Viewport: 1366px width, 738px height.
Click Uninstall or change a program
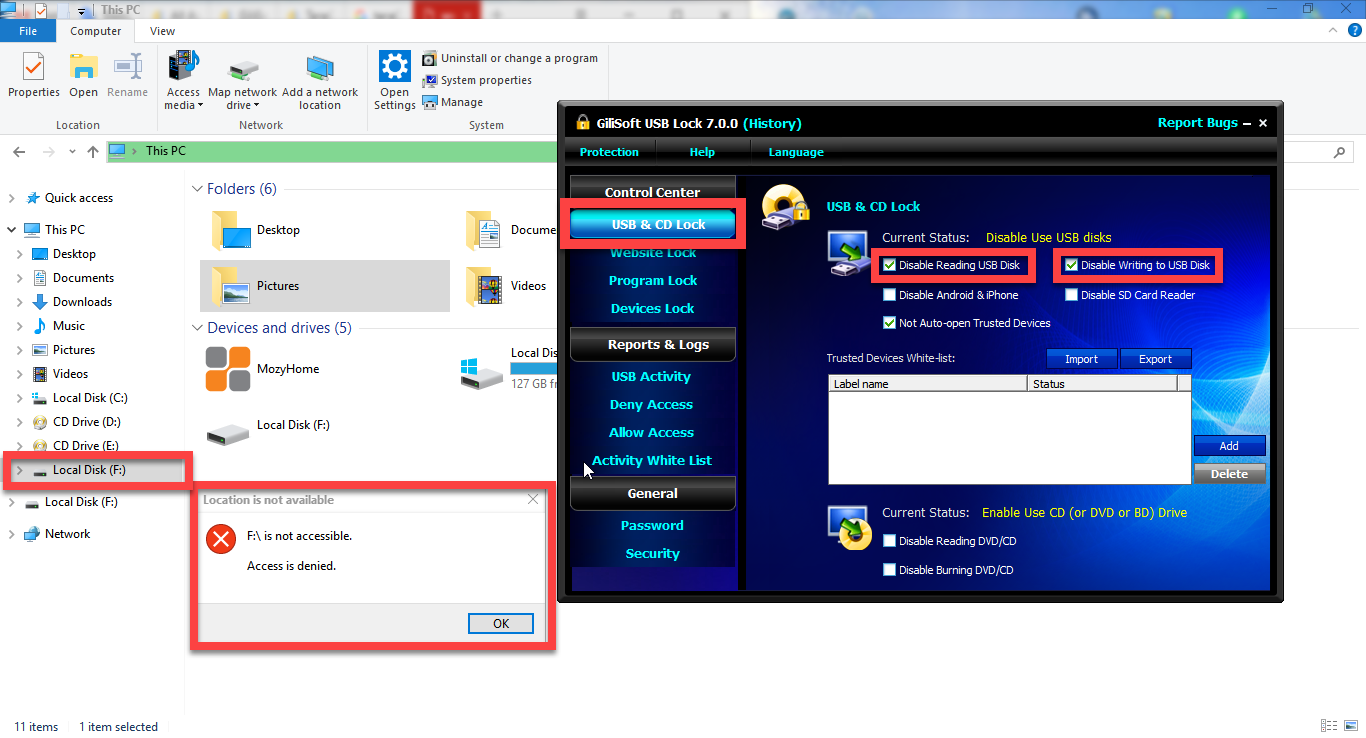pyautogui.click(x=510, y=58)
